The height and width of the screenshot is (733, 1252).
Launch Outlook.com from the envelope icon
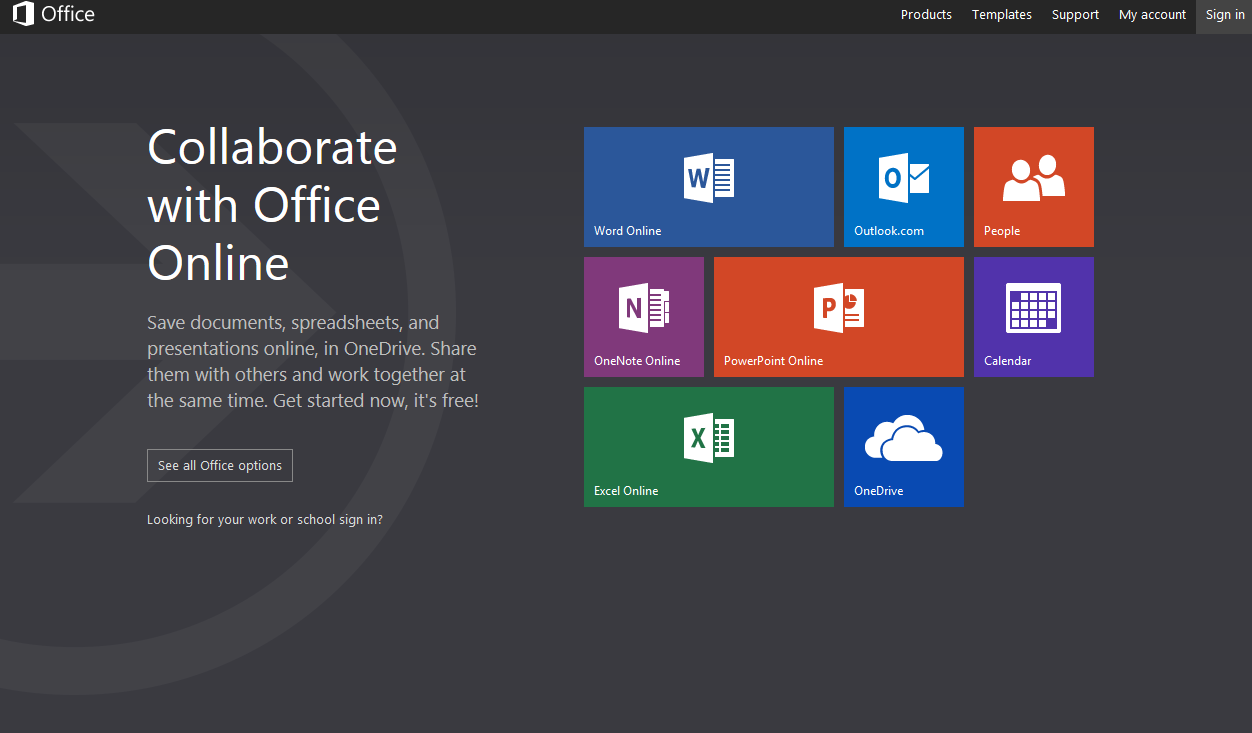pyautogui.click(x=903, y=178)
